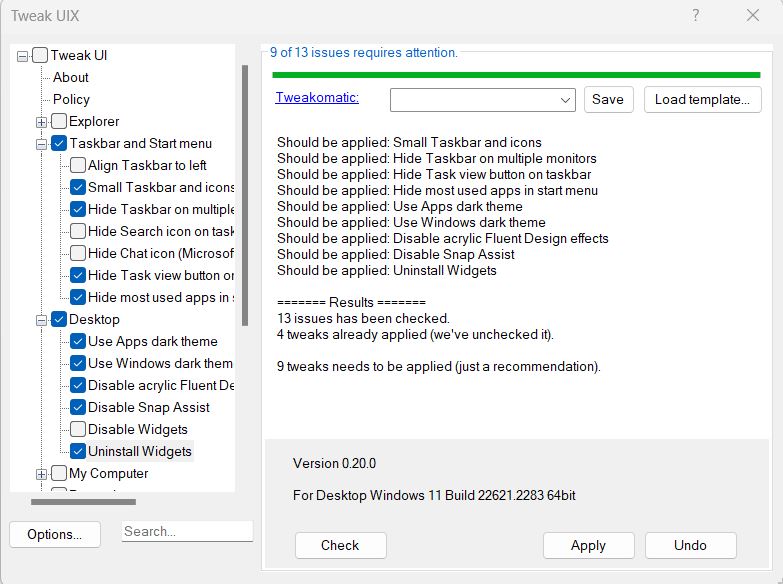Click 'Should be applied: Uninstall Widgets' line
This screenshot has height=584, width=783.
tap(387, 270)
